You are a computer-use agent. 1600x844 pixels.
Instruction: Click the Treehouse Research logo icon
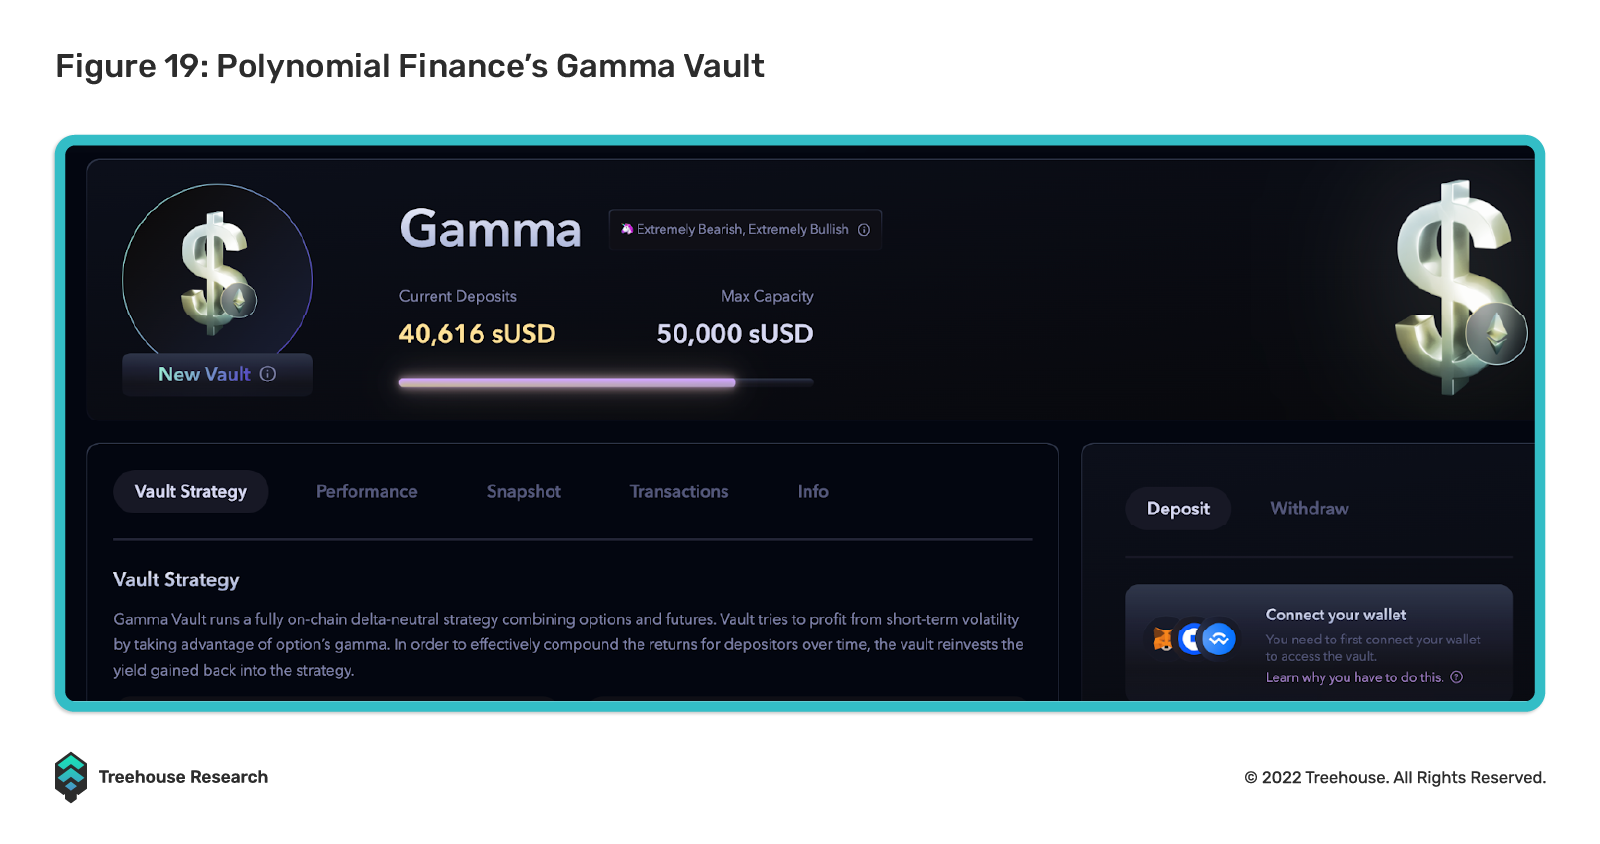[x=71, y=777]
